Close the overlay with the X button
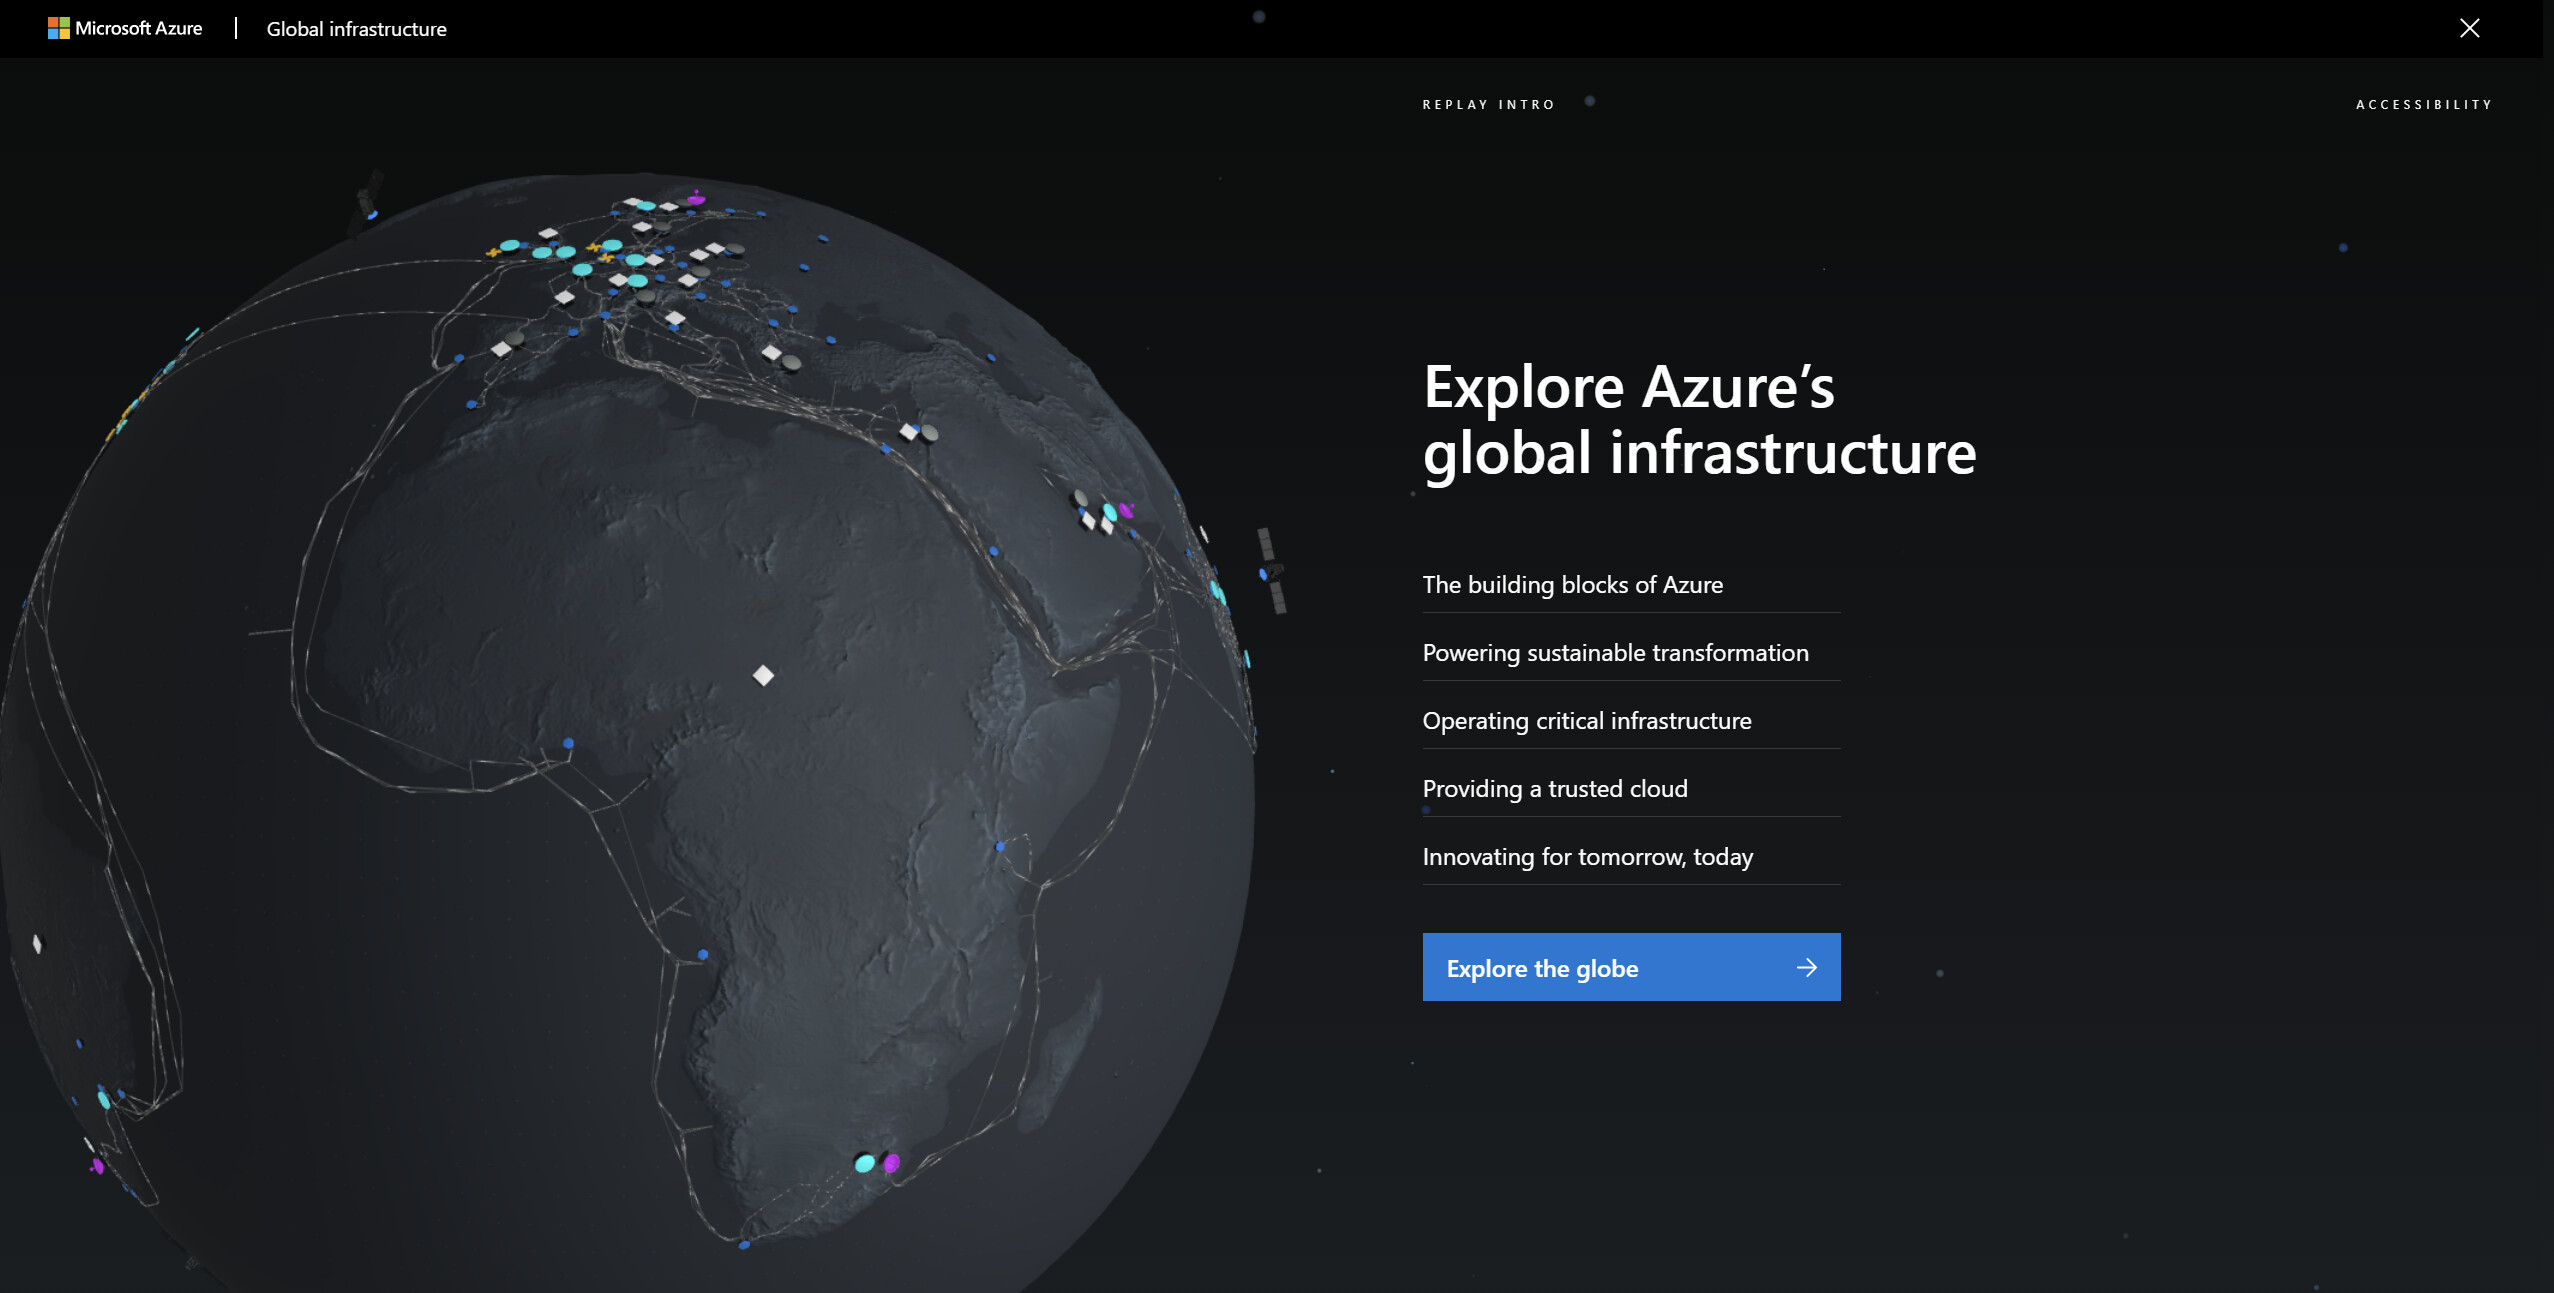Screen dimensions: 2554x1293 pyautogui.click(x=2469, y=28)
